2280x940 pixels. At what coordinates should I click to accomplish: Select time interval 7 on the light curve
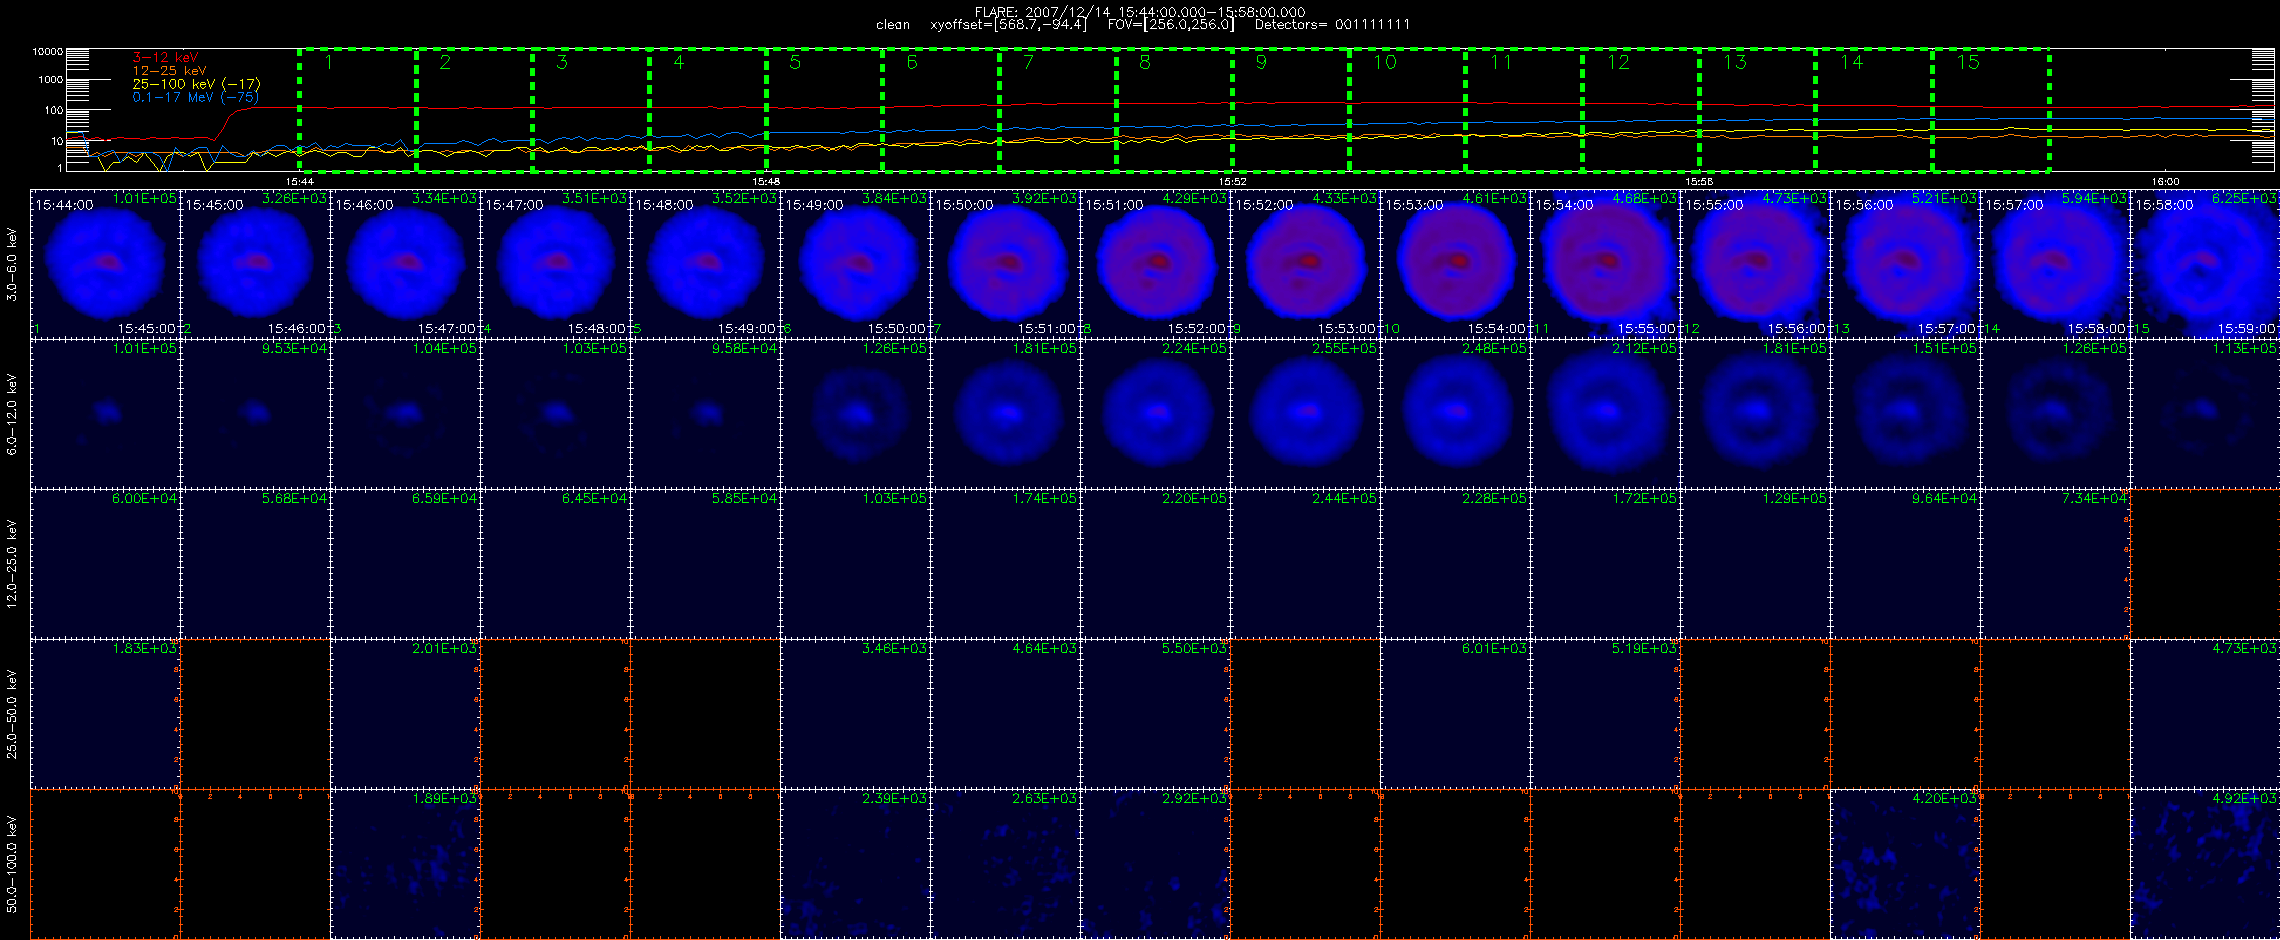pyautogui.click(x=1058, y=110)
